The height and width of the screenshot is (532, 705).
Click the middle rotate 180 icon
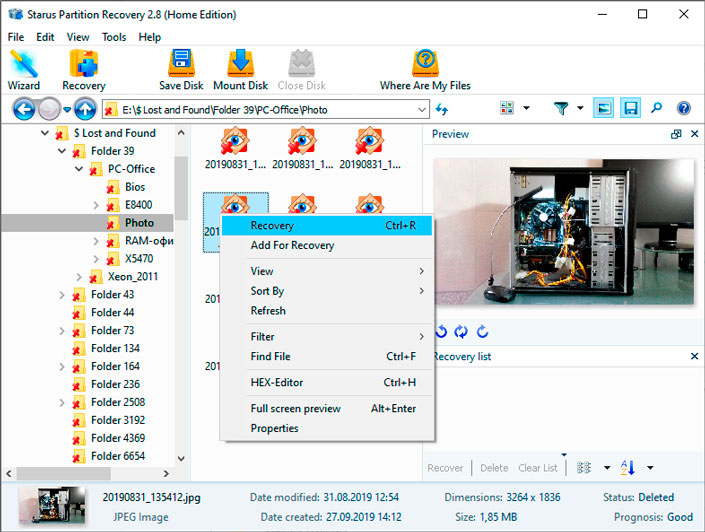(461, 331)
